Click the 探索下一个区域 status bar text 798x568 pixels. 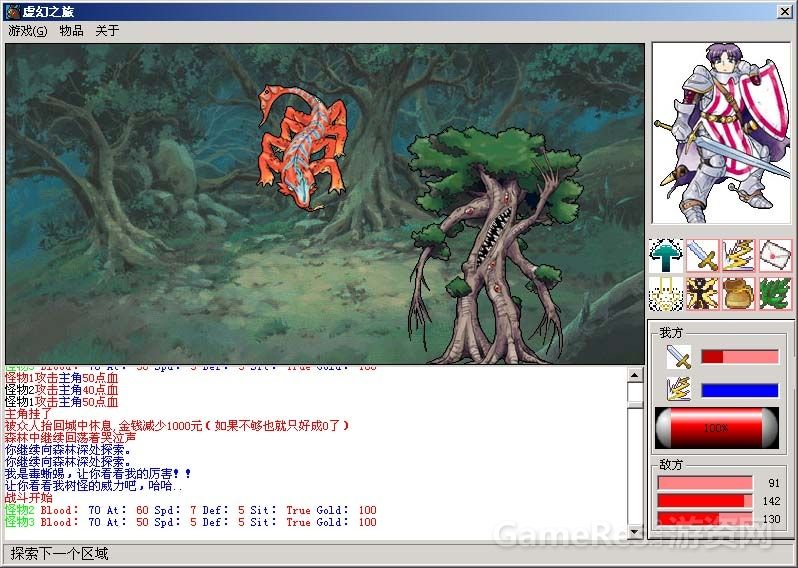[x=60, y=554]
